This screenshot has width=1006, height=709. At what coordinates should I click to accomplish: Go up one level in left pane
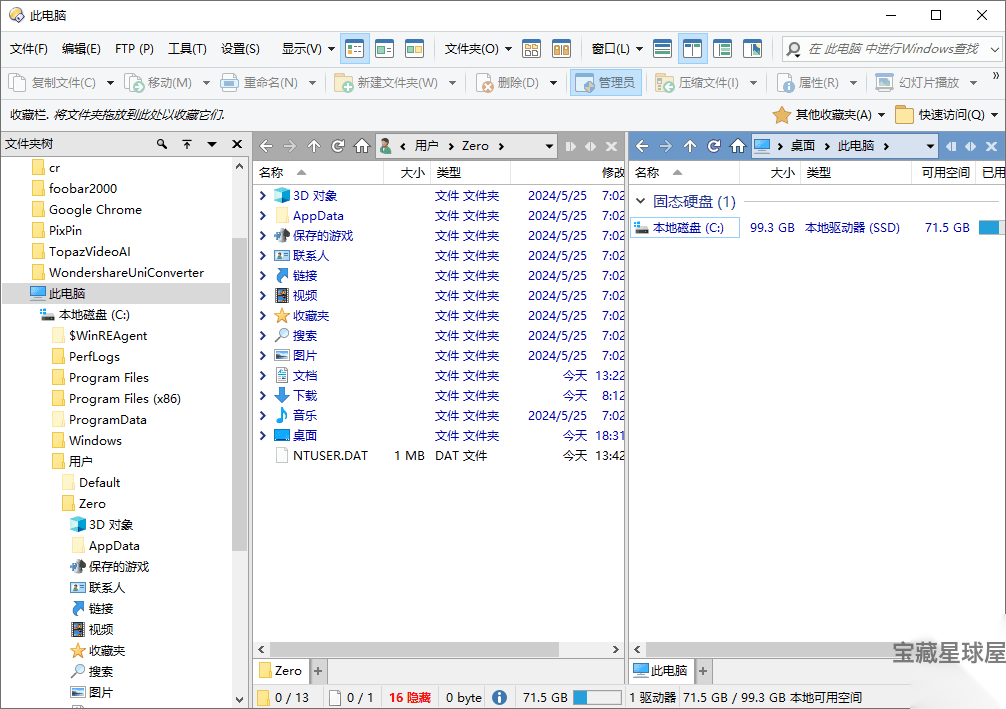click(x=314, y=146)
